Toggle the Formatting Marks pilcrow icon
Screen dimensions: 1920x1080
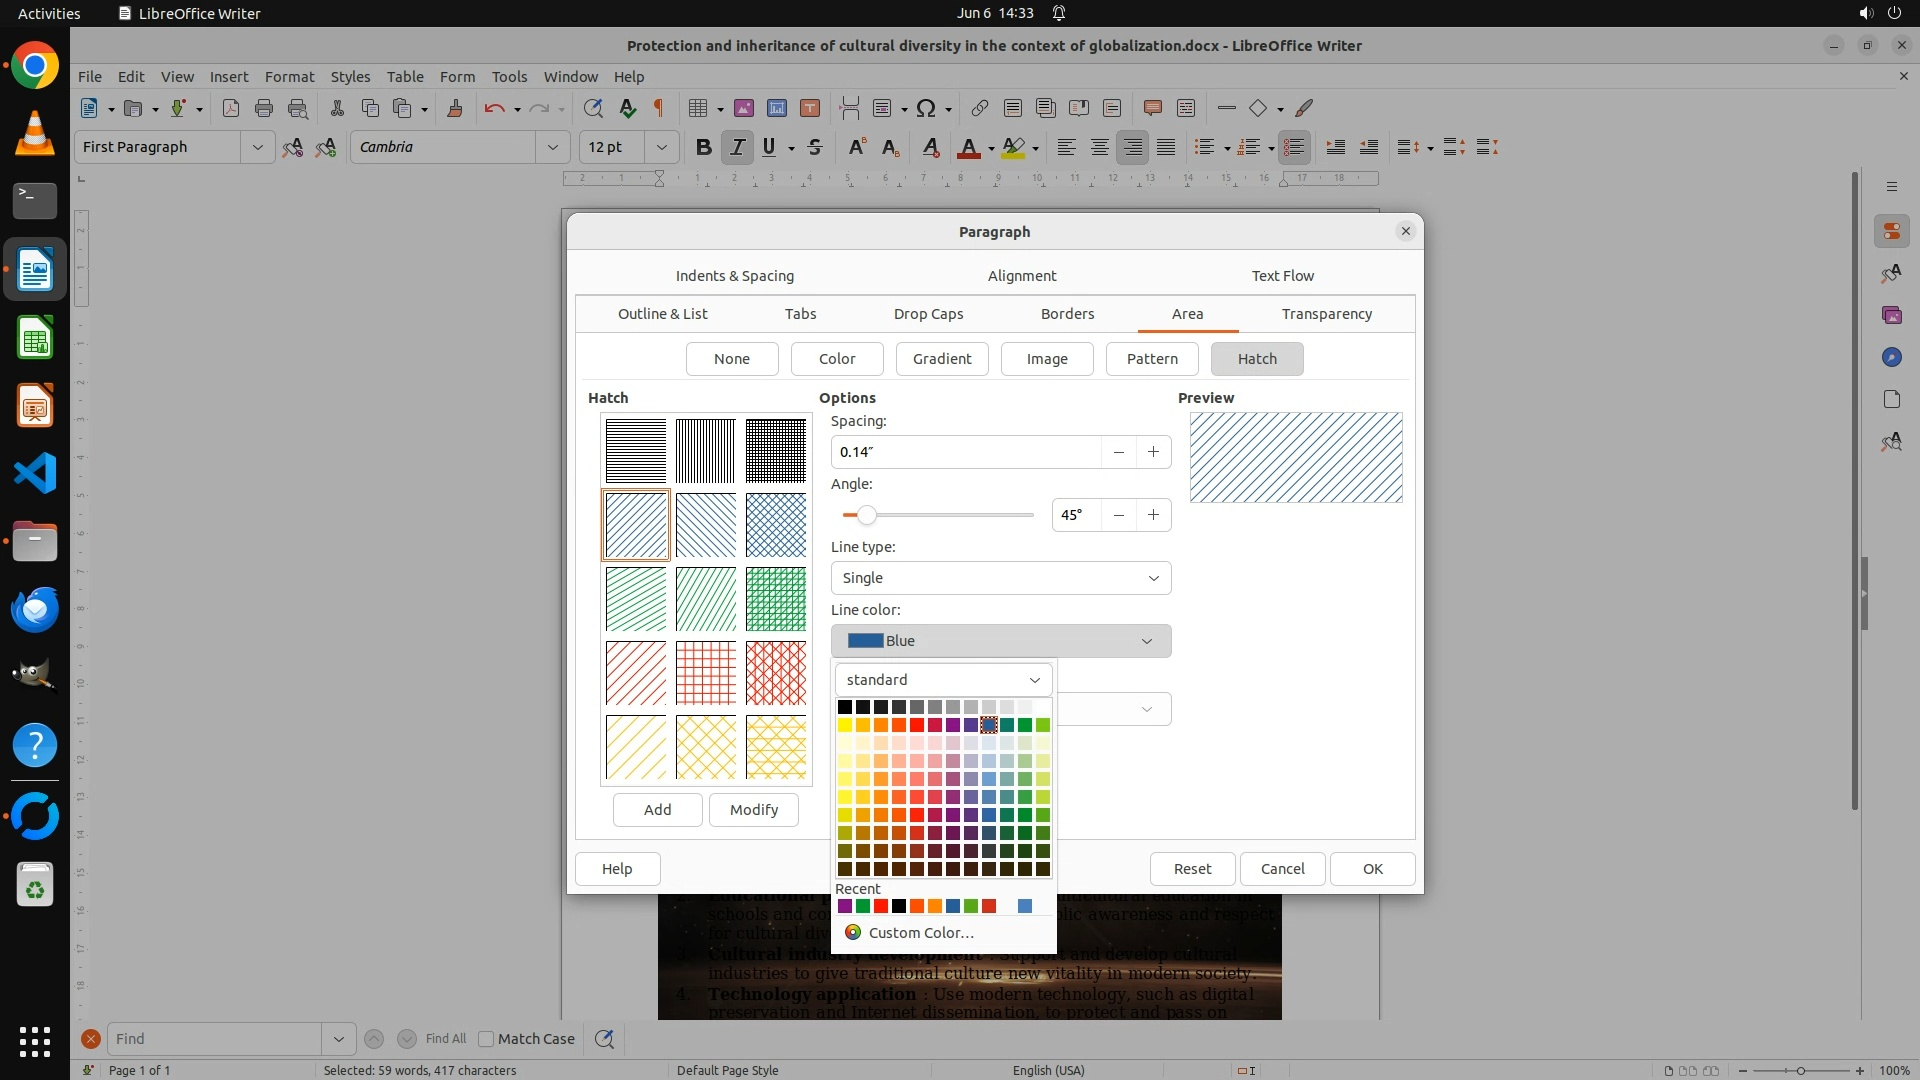659,108
